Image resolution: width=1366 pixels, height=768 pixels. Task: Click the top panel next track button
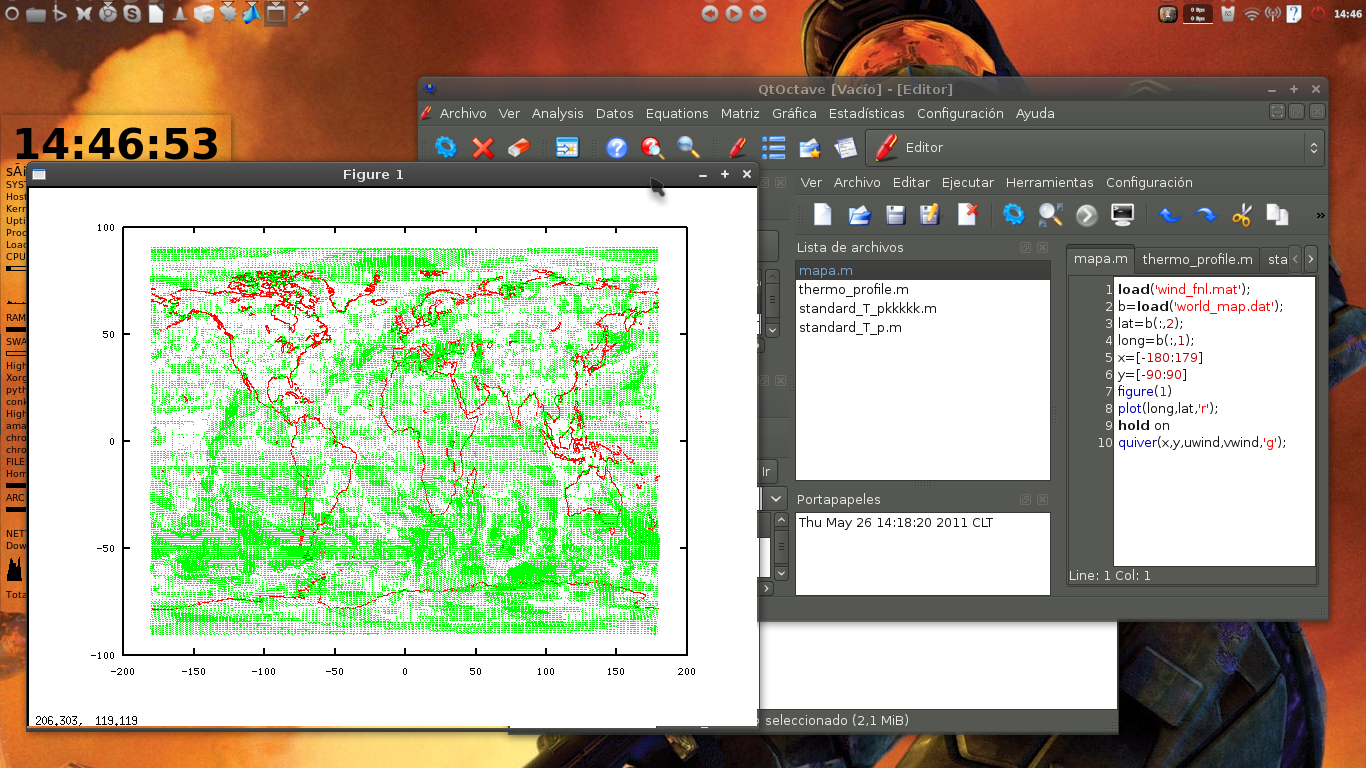click(758, 13)
